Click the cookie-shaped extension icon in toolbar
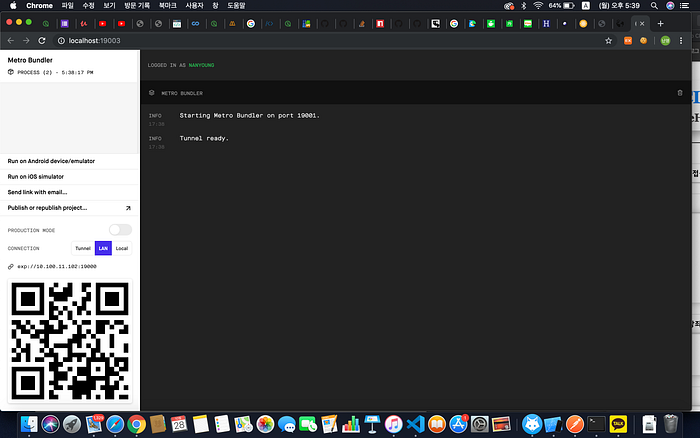Screen dimensions: 700x438 (x=643, y=41)
